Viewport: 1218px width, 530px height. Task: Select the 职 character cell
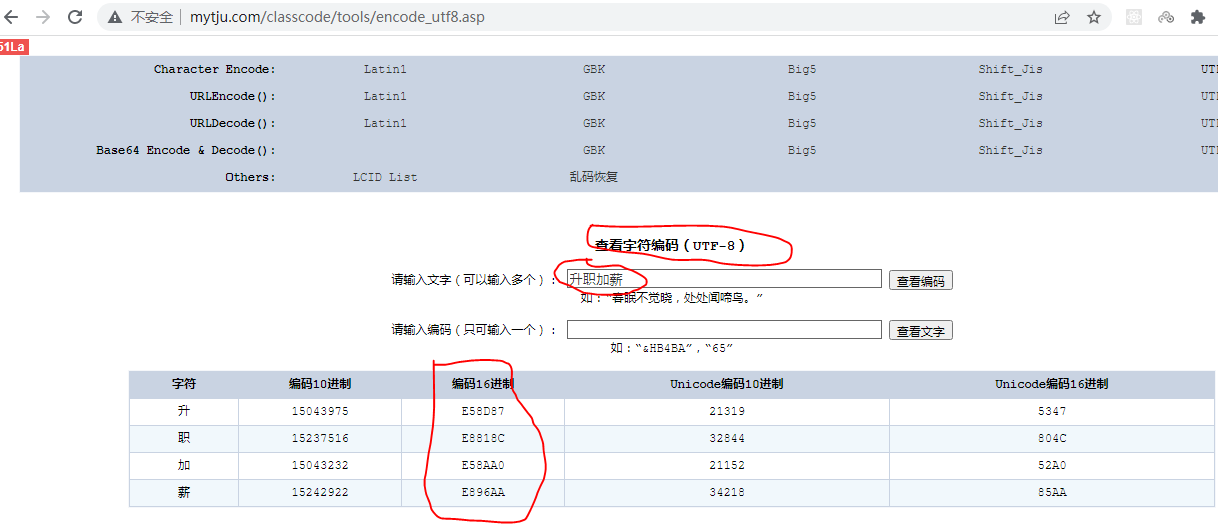pos(184,438)
